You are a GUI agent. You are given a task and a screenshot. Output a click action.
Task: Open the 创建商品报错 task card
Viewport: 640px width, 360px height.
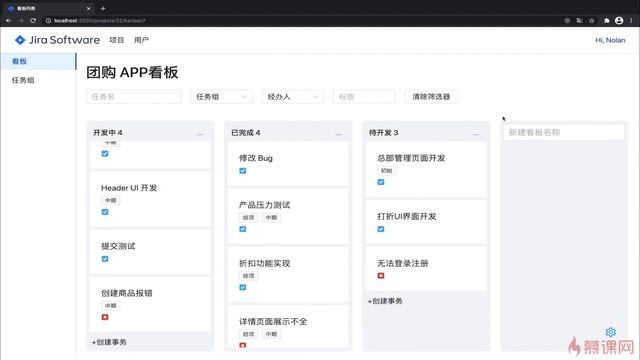(150, 304)
